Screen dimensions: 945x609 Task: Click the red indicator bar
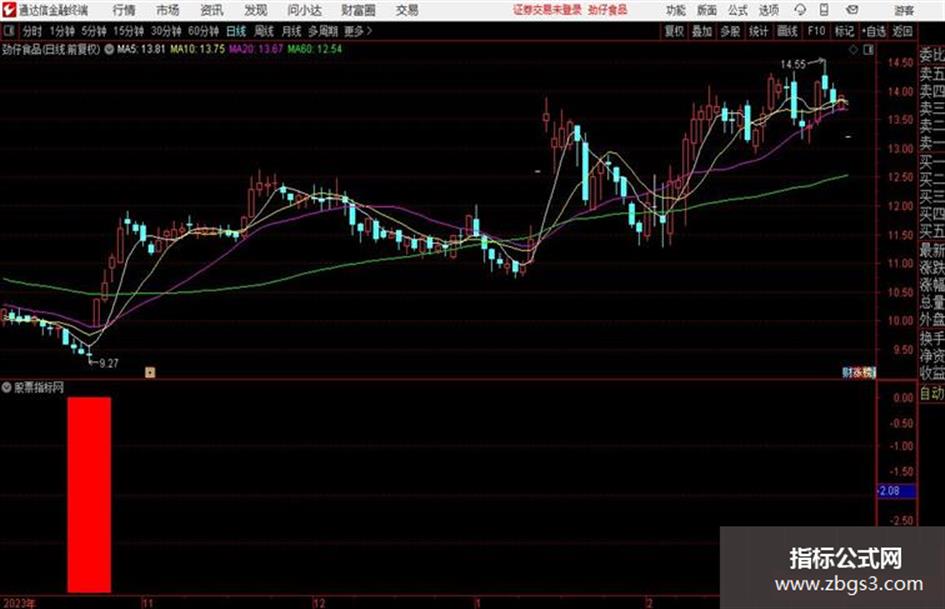pos(89,494)
